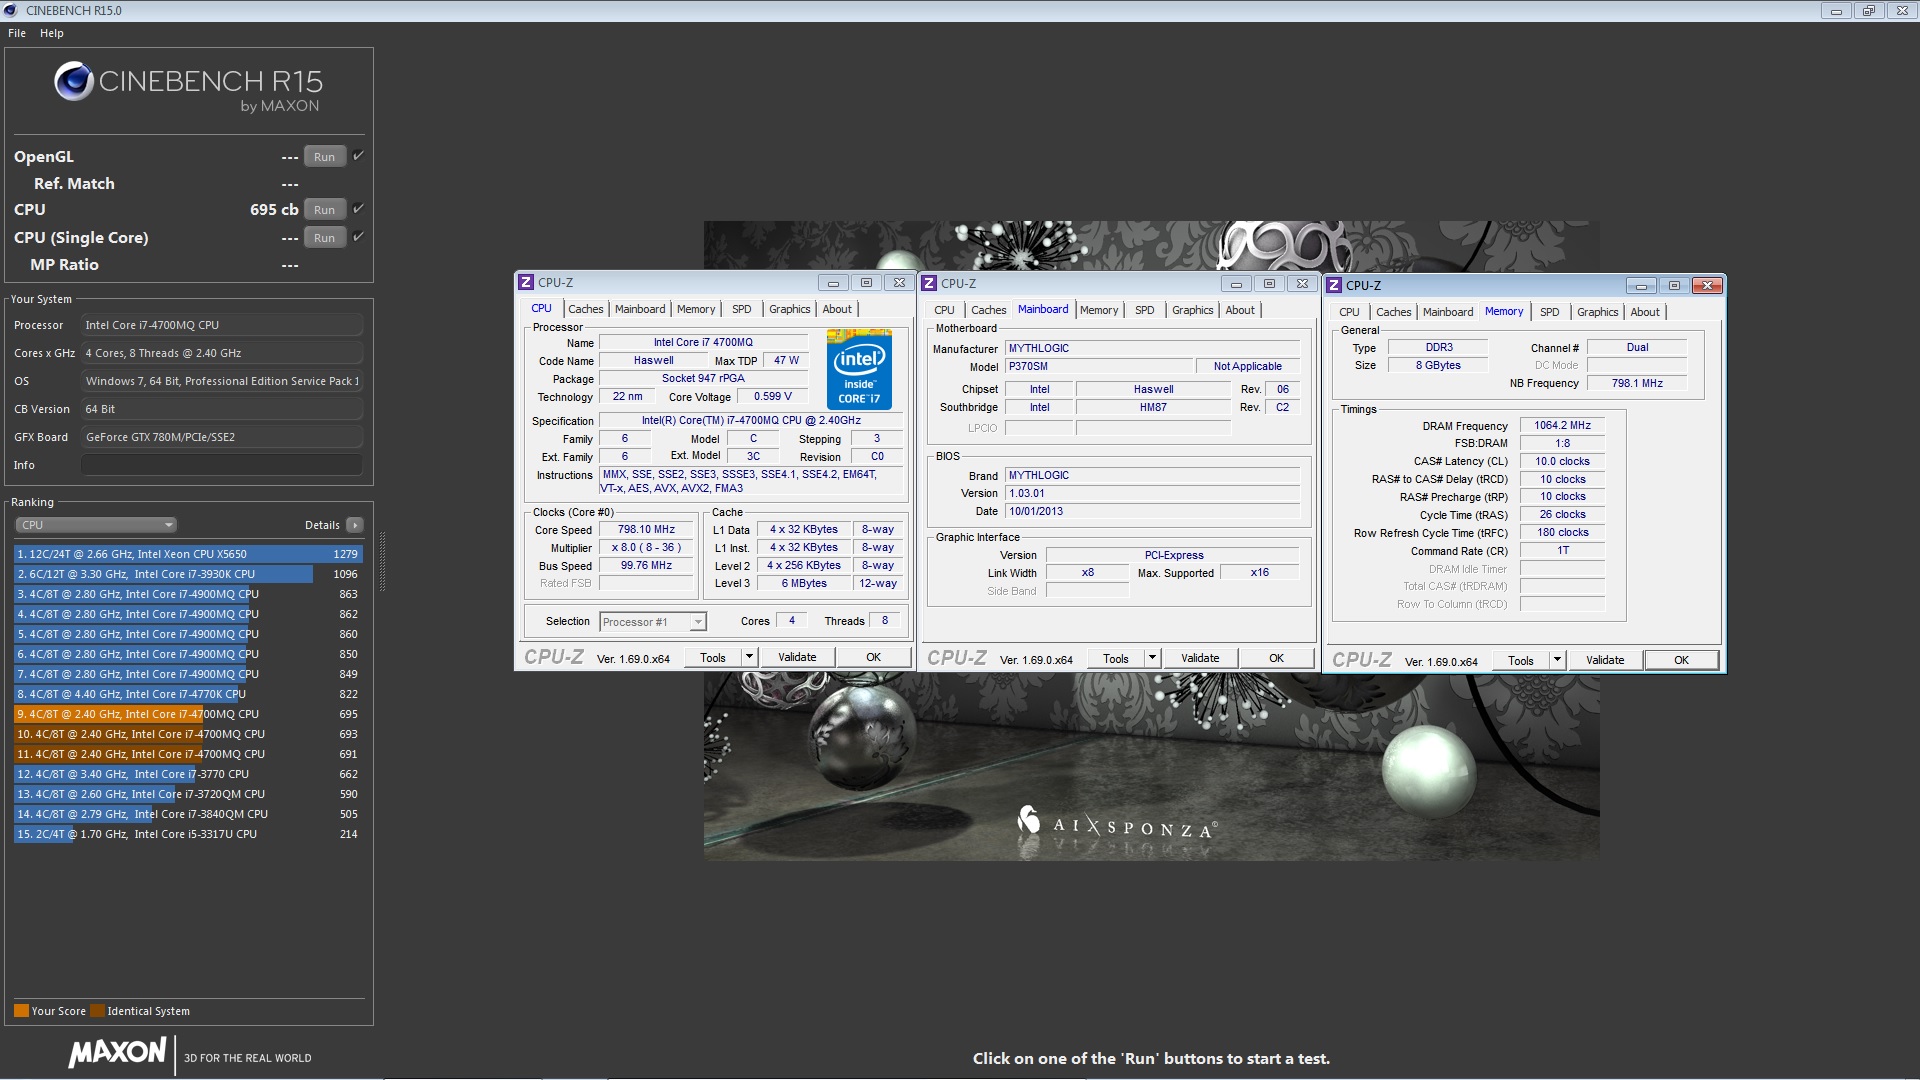The image size is (1920, 1080).
Task: Click the MAXON logo at bottom left
Action: pos(117,1052)
